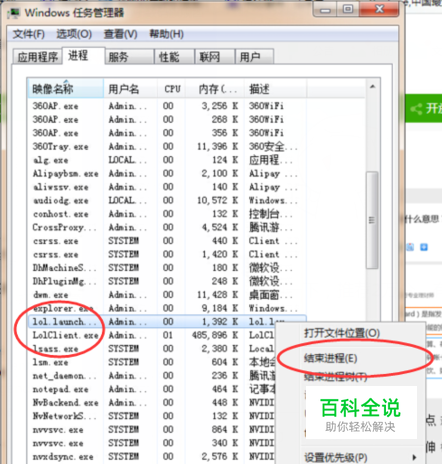Click the 485,896 K memory value
The width and height of the screenshot is (442, 464).
(215, 335)
